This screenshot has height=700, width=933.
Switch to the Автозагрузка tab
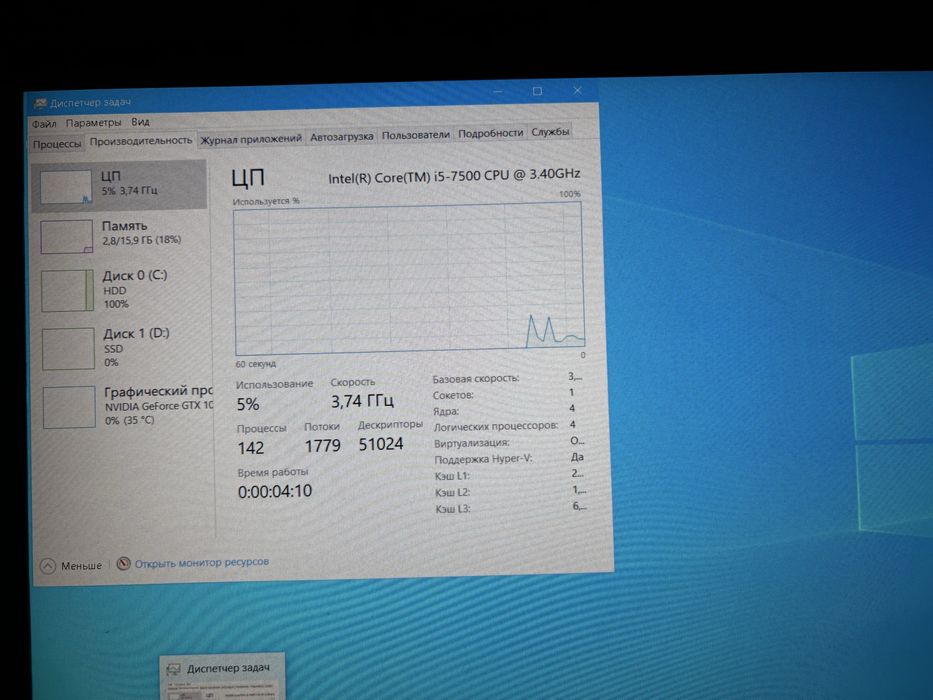[342, 137]
